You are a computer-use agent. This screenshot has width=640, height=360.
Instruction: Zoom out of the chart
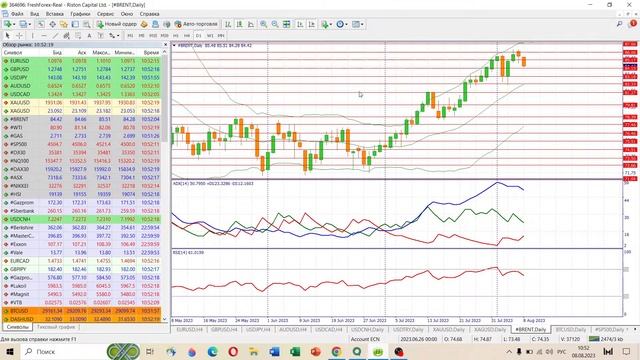(275, 24)
